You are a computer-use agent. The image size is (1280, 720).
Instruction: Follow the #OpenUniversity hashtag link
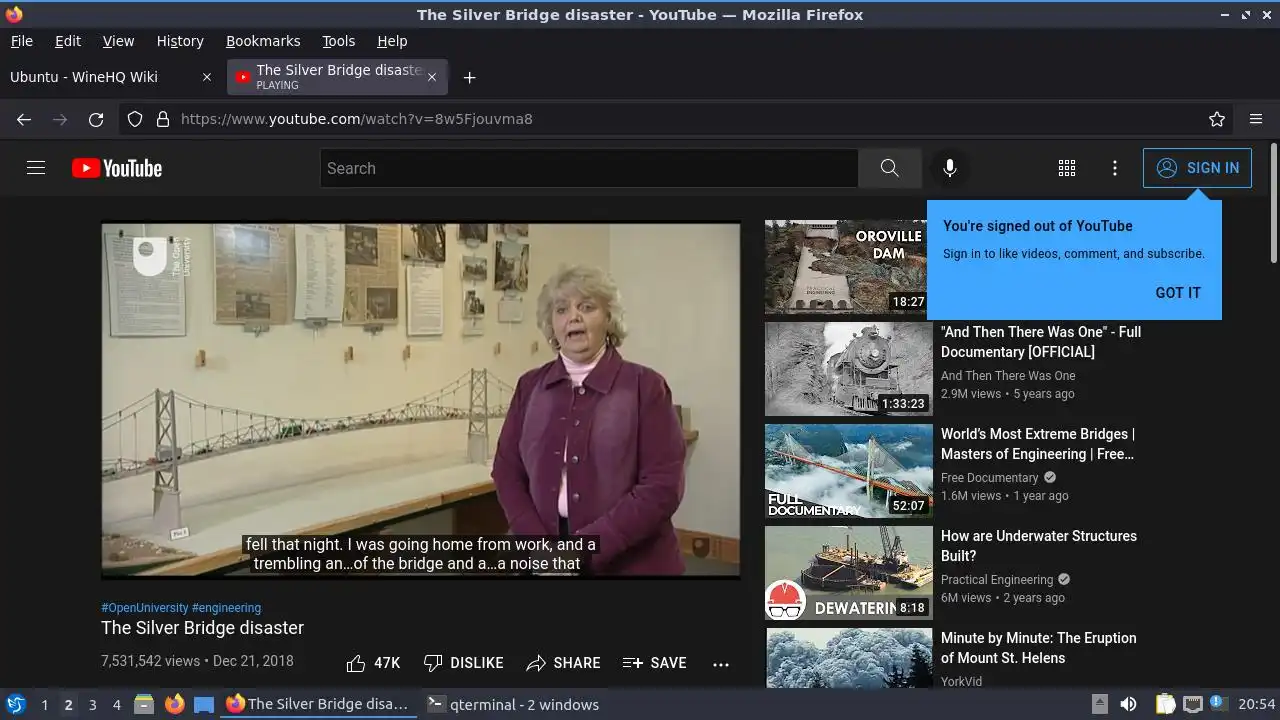coord(144,607)
